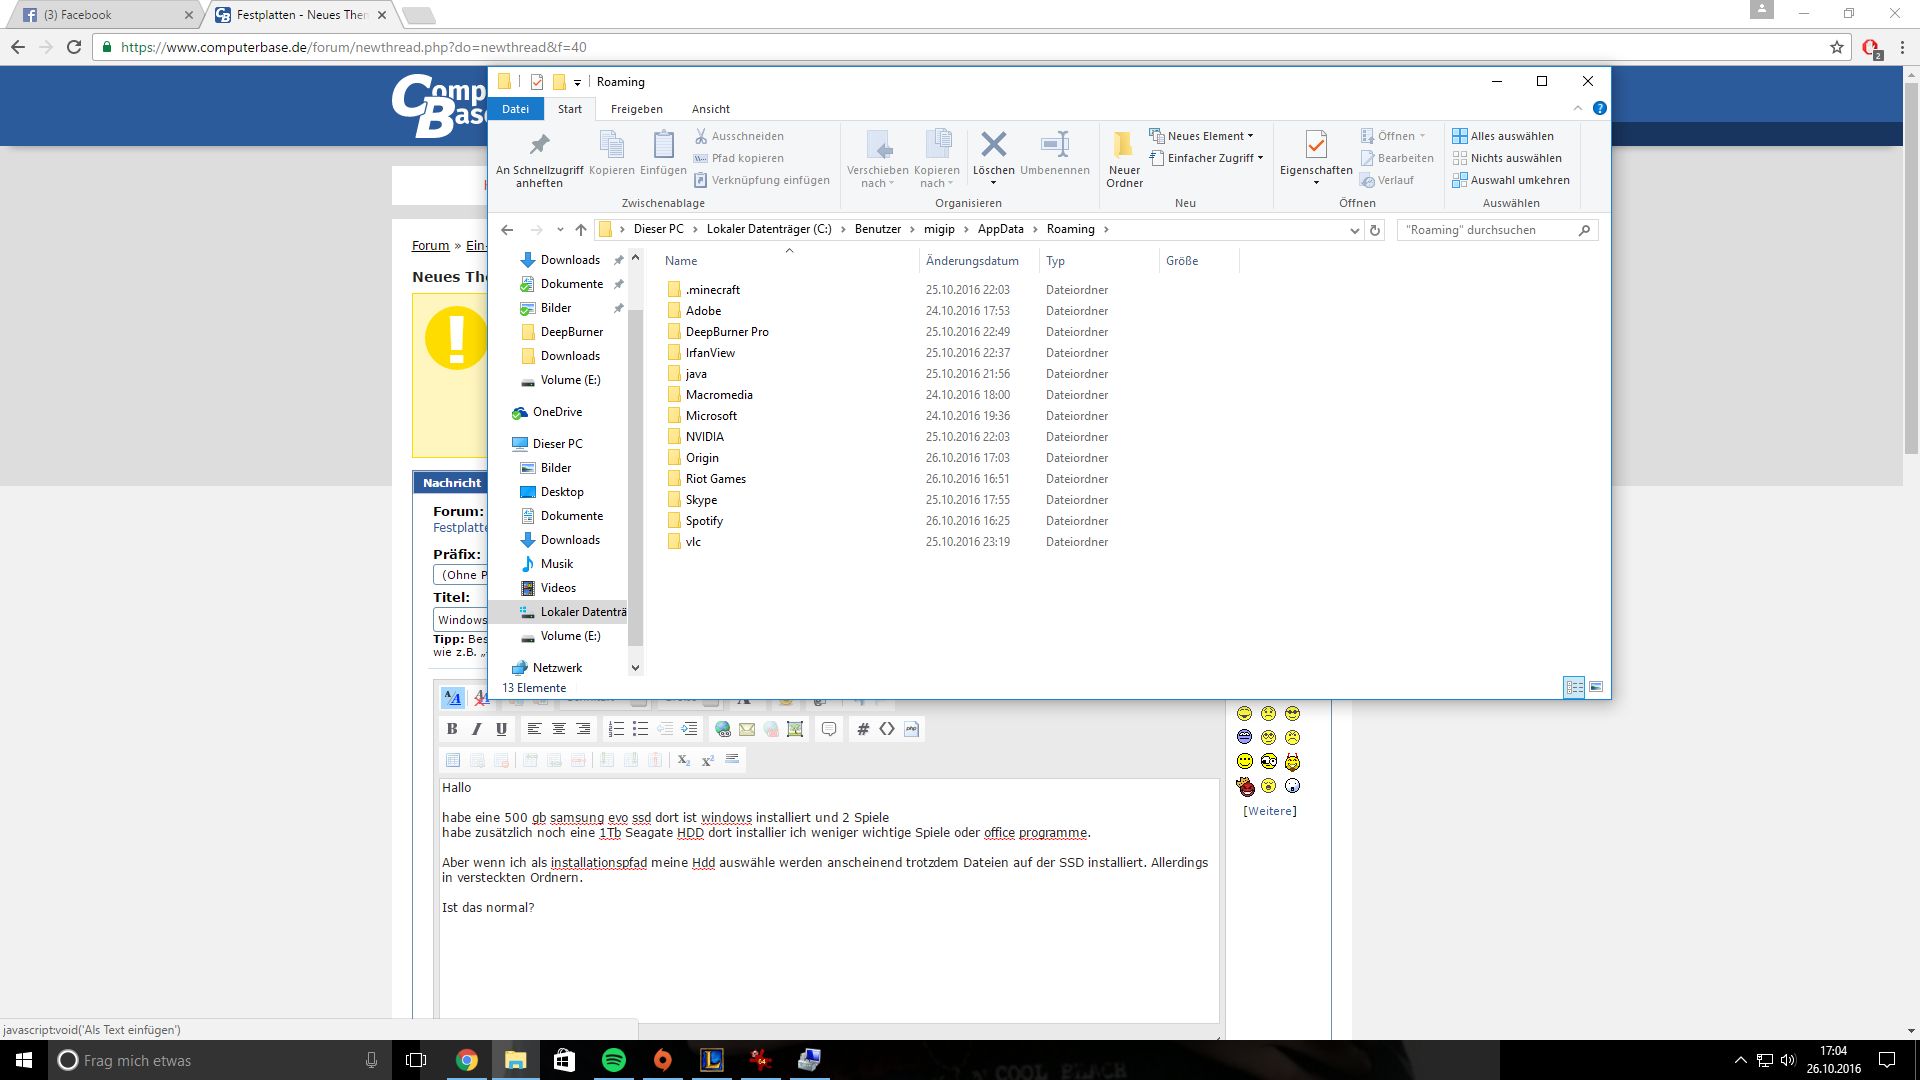Image resolution: width=1920 pixels, height=1080 pixels.
Task: Click the Umbenennen icon in the ribbon
Action: pyautogui.click(x=1055, y=144)
